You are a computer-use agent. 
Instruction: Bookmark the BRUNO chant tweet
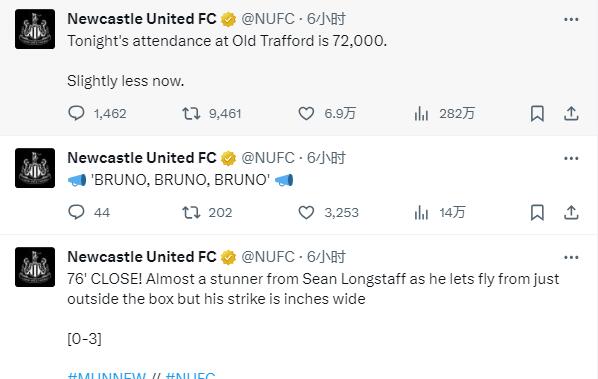[x=537, y=212]
